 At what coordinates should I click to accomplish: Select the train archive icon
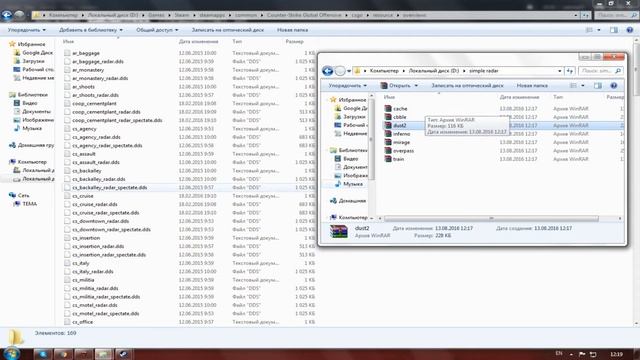click(388, 159)
